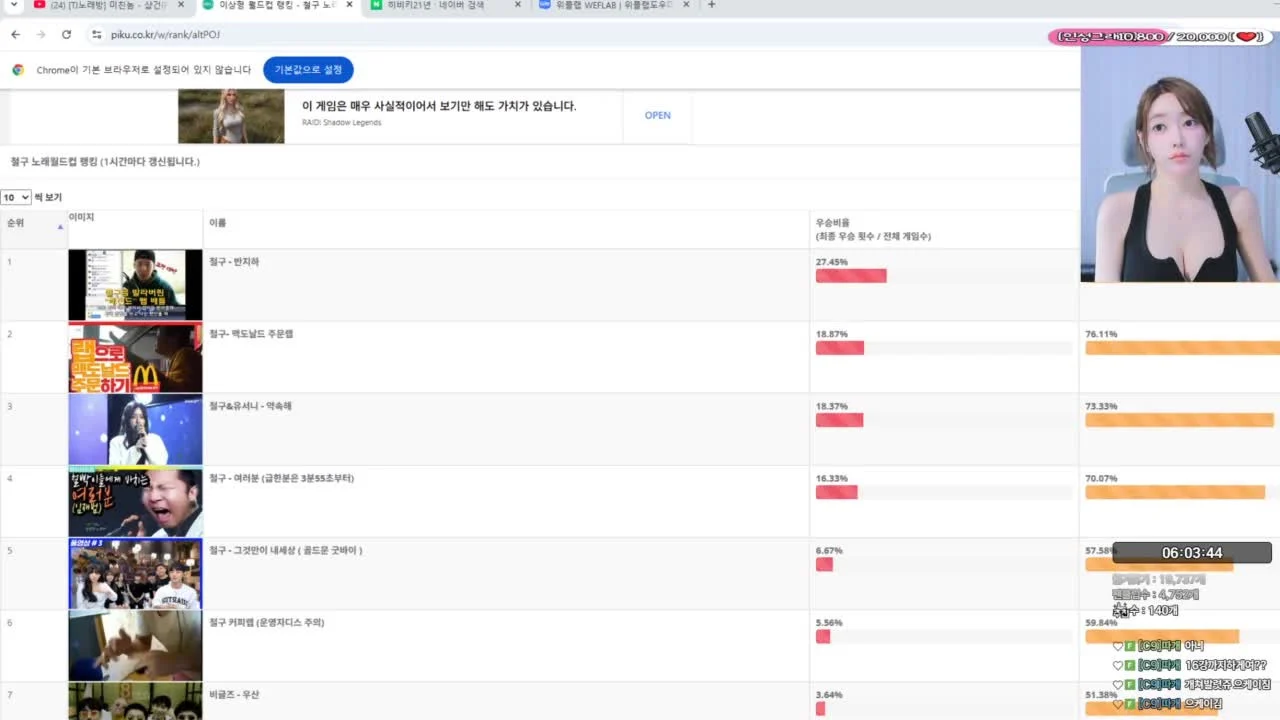This screenshot has width=1280, height=720.
Task: Open the RAID Shadow Legends ad via OPEN
Action: point(657,115)
